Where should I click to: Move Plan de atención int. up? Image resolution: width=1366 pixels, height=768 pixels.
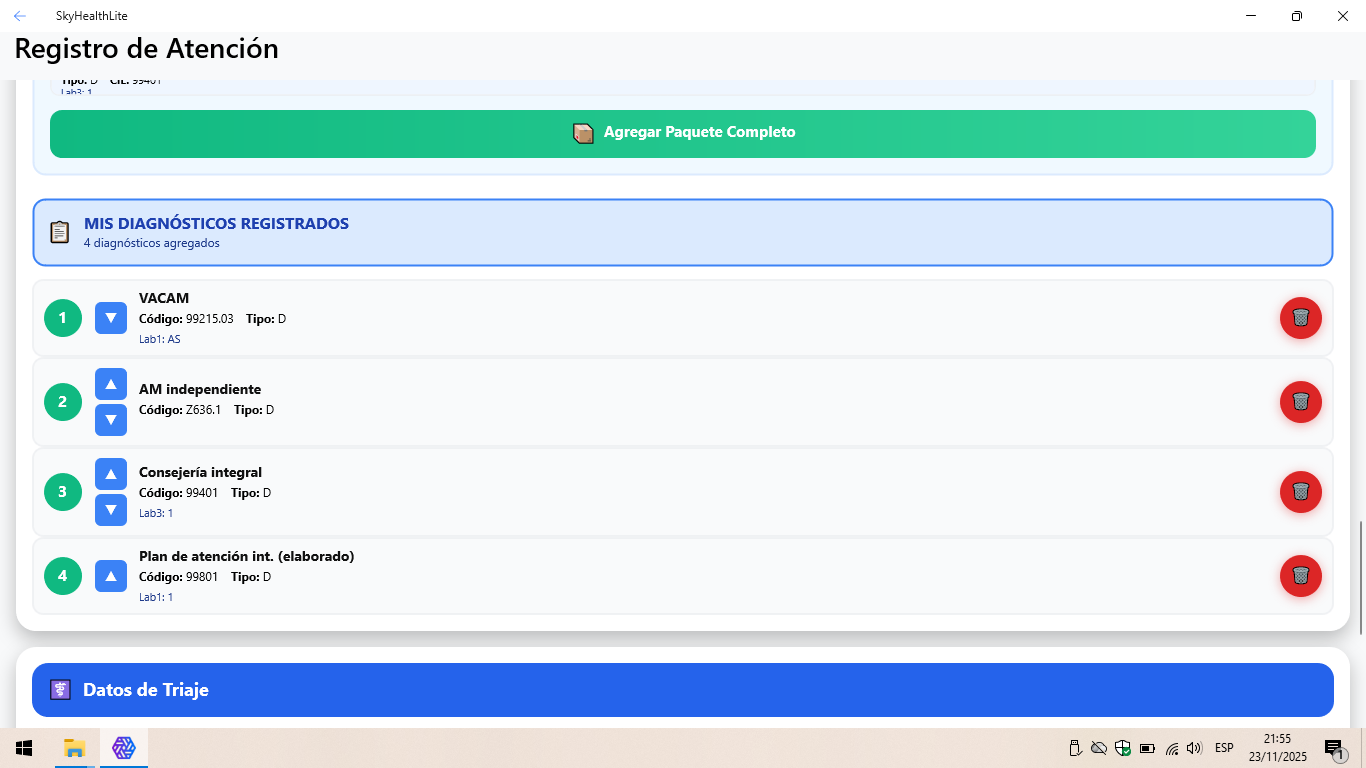click(x=111, y=576)
